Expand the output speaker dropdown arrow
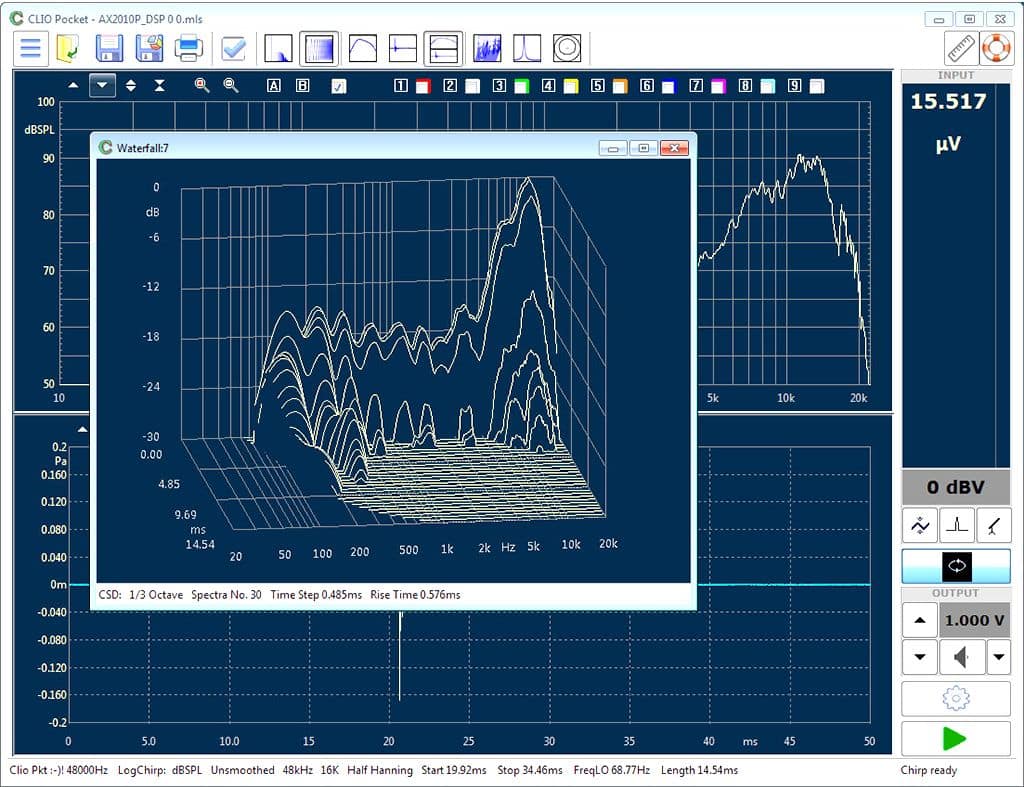Viewport: 1024px width, 787px height. [998, 657]
